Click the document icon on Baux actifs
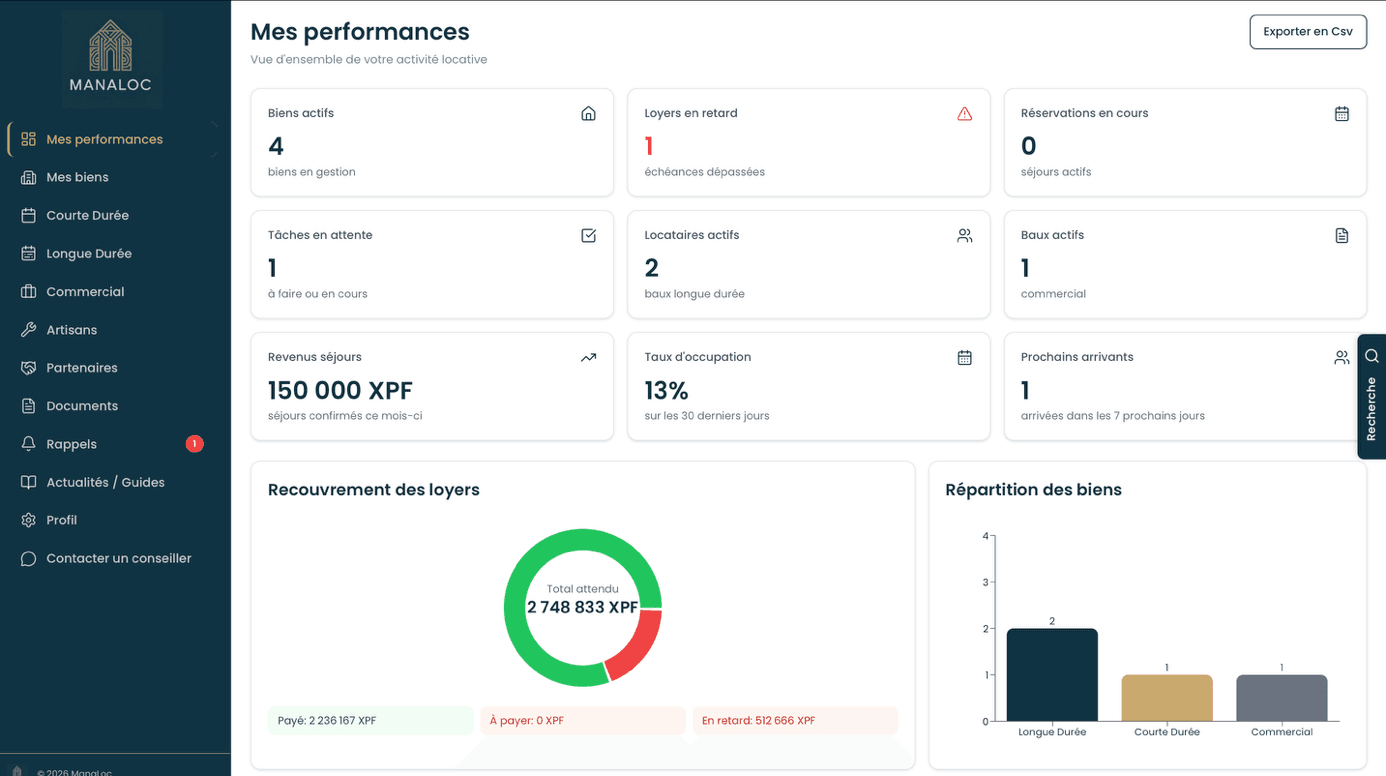Screen dimensions: 1386x776 coord(1341,236)
